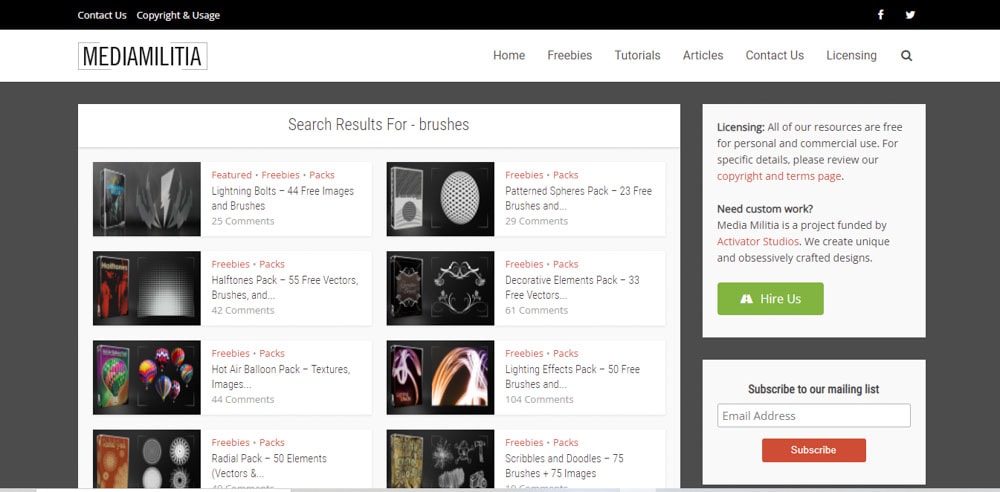1000x492 pixels.
Task: Click Packs tag on Decorative Elements post
Action: point(566,264)
